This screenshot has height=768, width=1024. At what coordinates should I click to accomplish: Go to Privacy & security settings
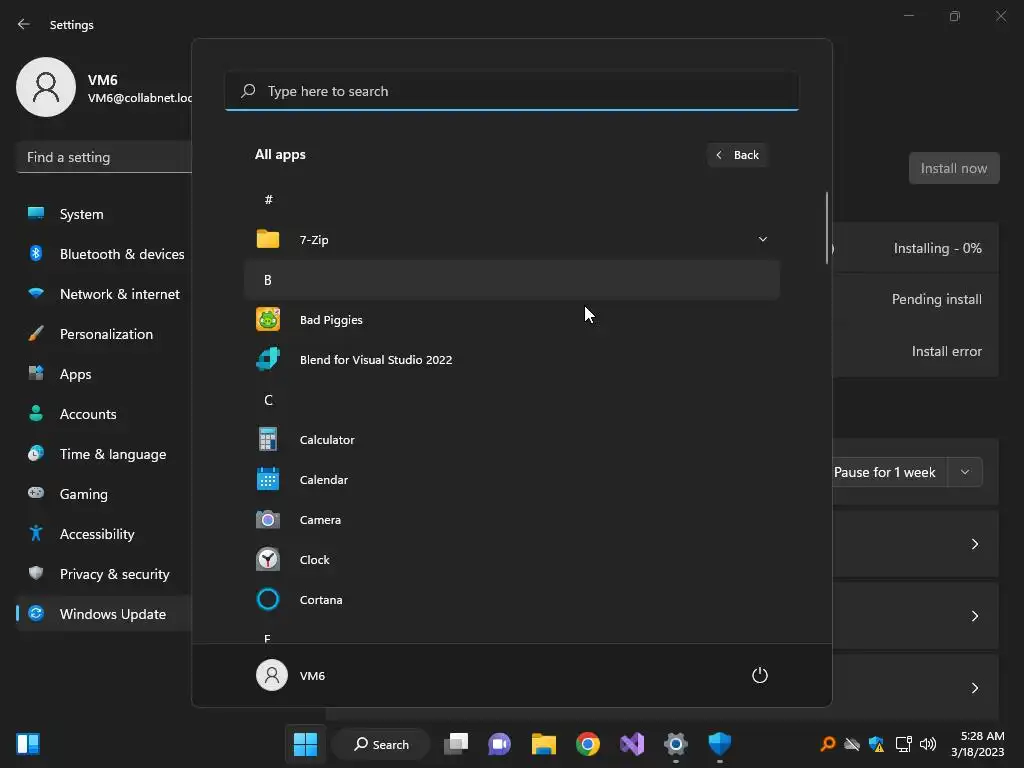click(104, 574)
